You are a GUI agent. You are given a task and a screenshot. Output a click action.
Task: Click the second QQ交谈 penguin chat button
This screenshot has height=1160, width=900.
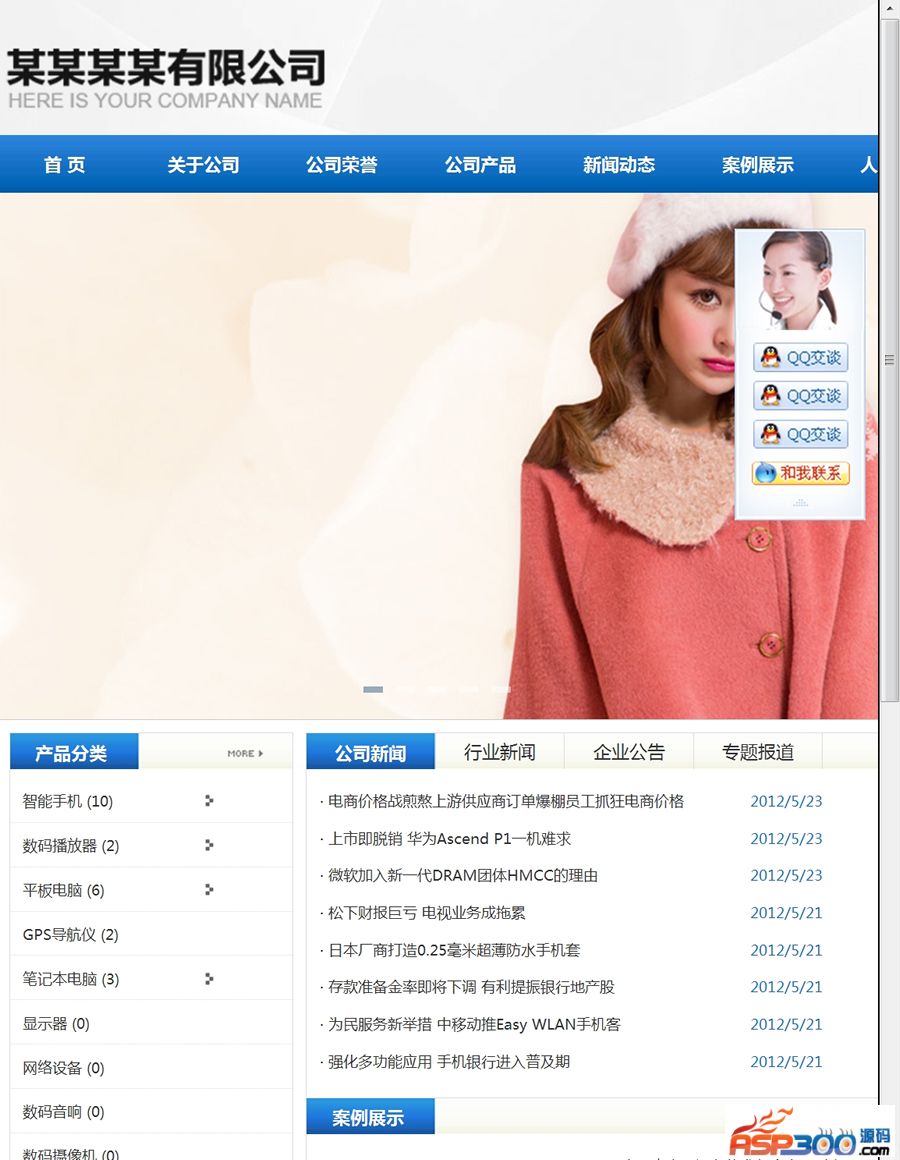tap(800, 395)
